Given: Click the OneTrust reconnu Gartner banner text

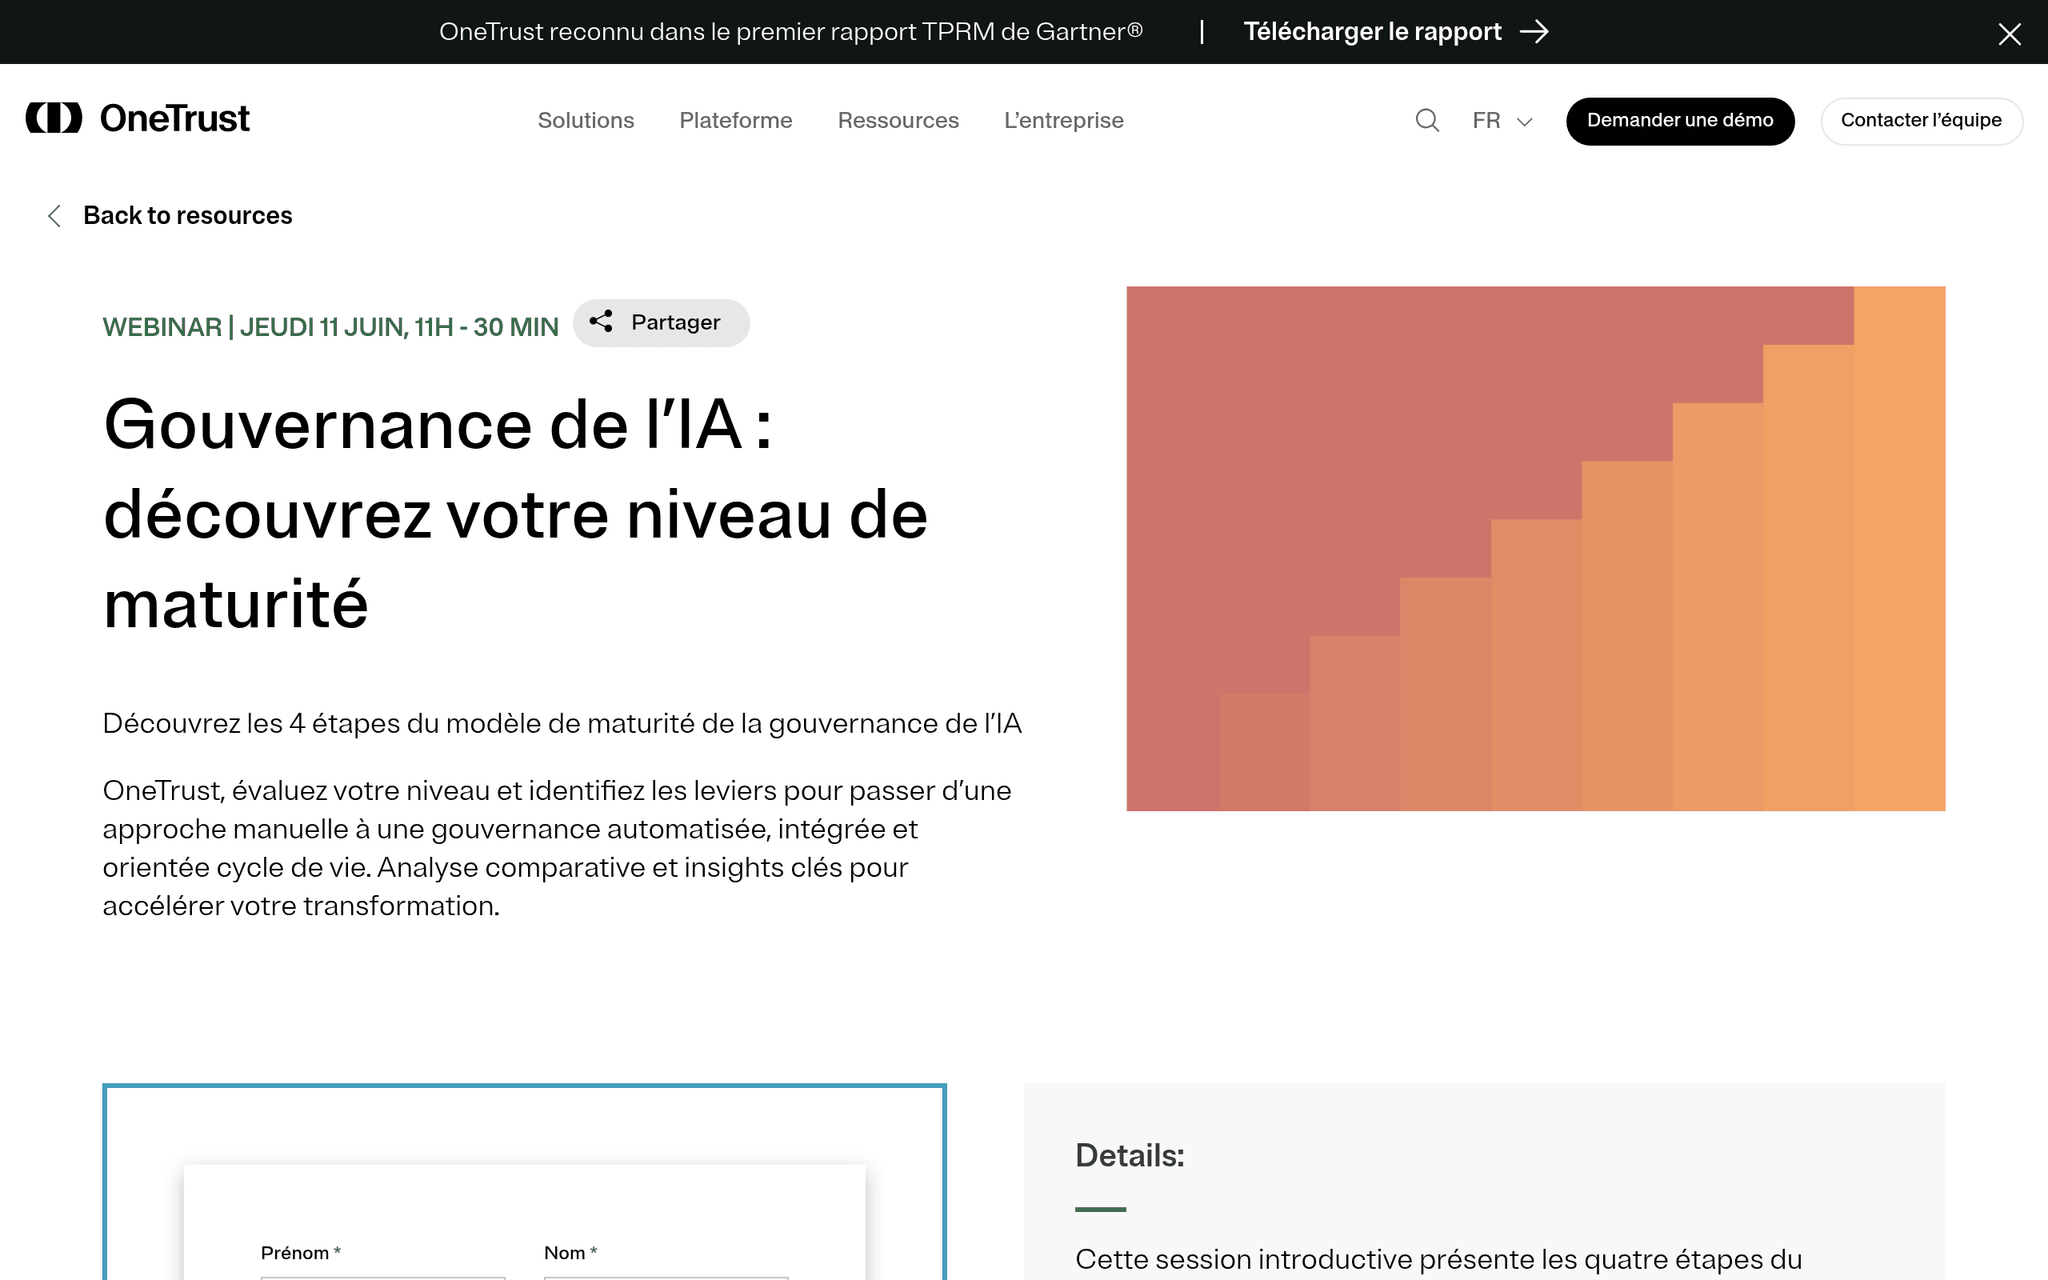Looking at the screenshot, I should pyautogui.click(x=791, y=32).
